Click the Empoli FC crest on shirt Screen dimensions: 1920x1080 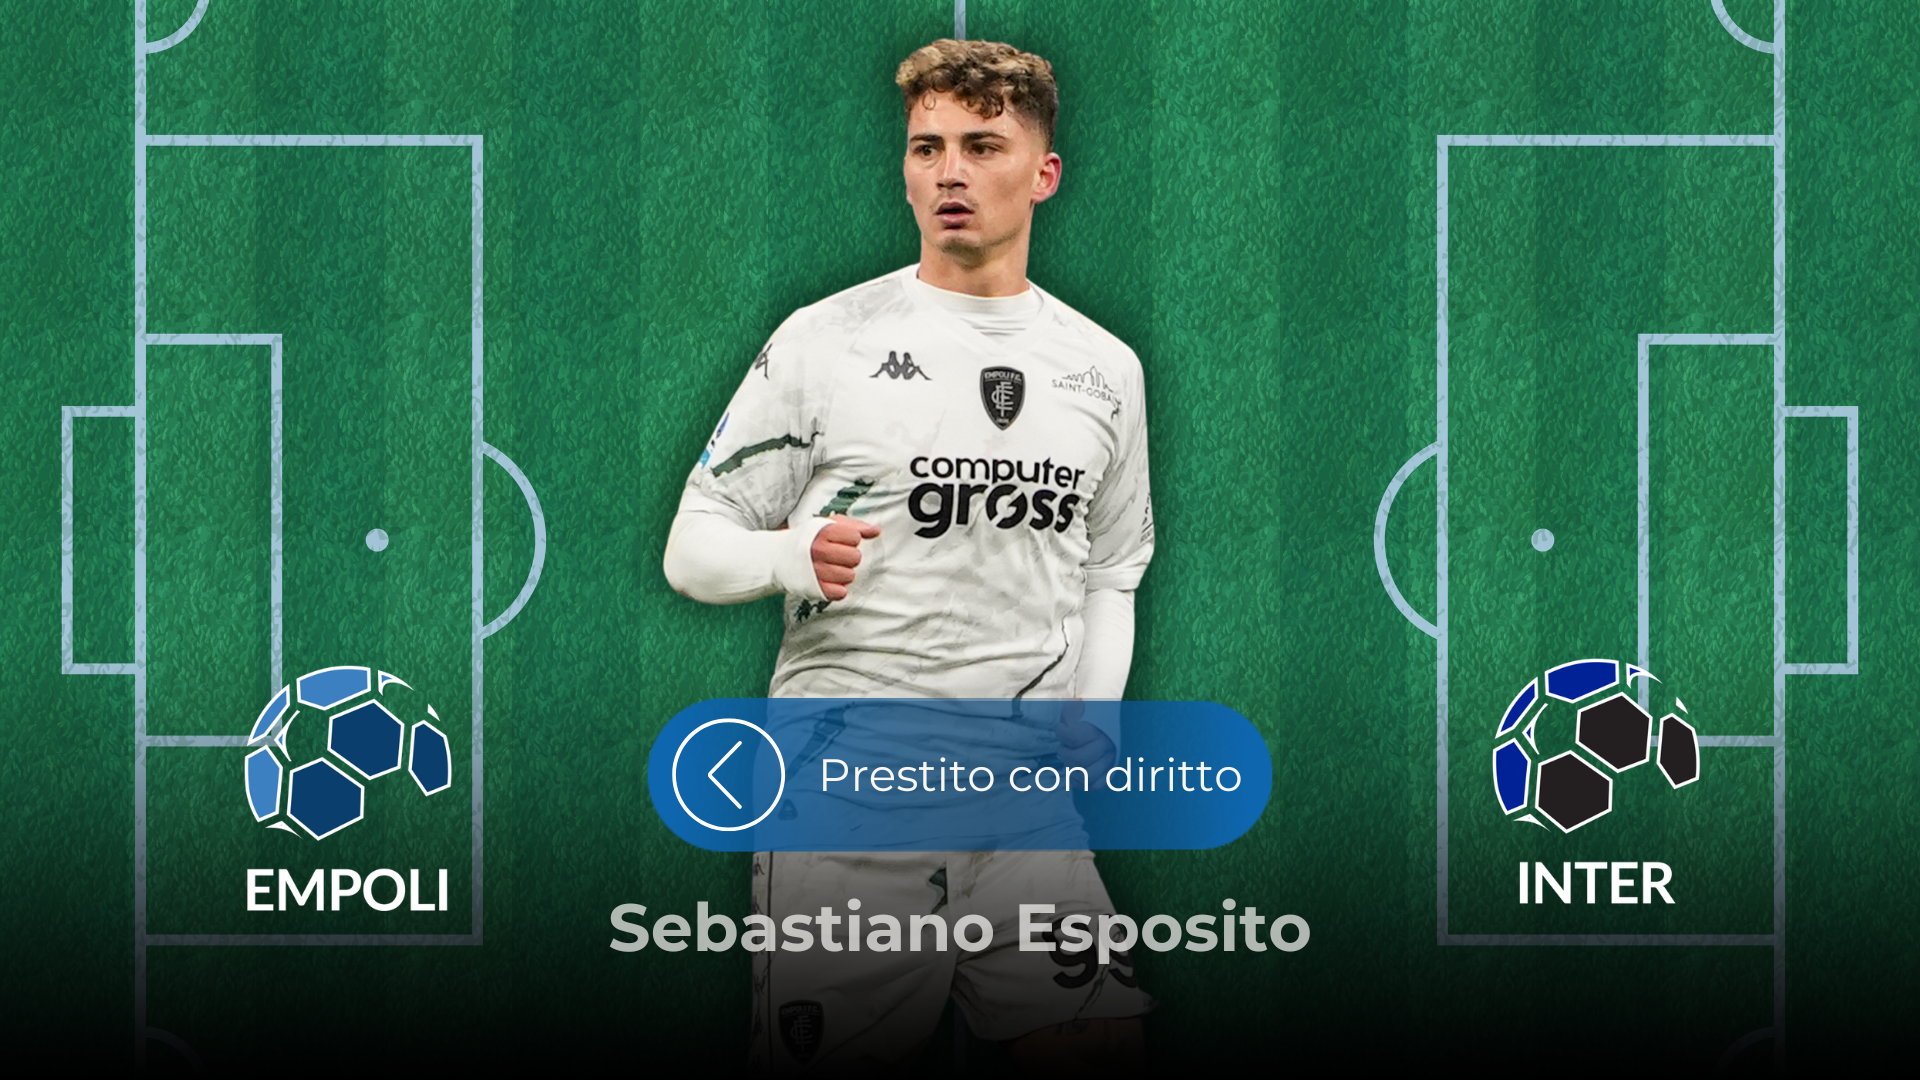(x=1002, y=397)
